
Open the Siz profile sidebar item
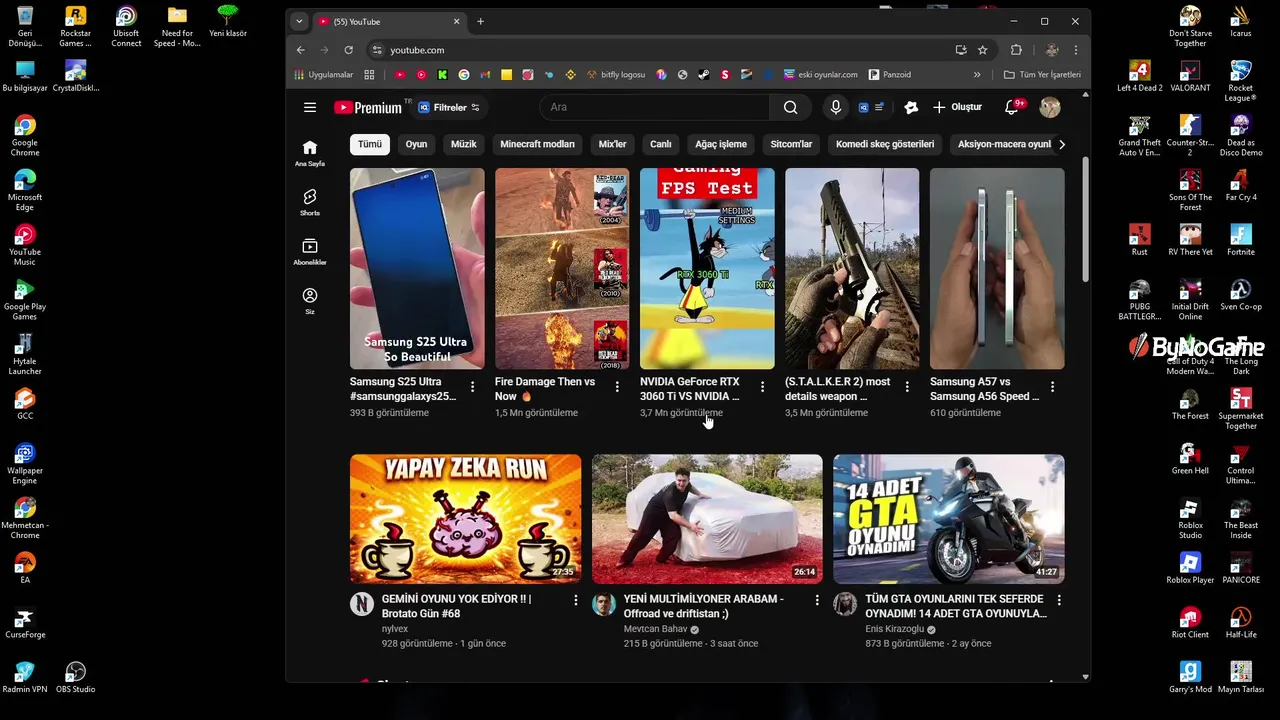click(x=310, y=300)
